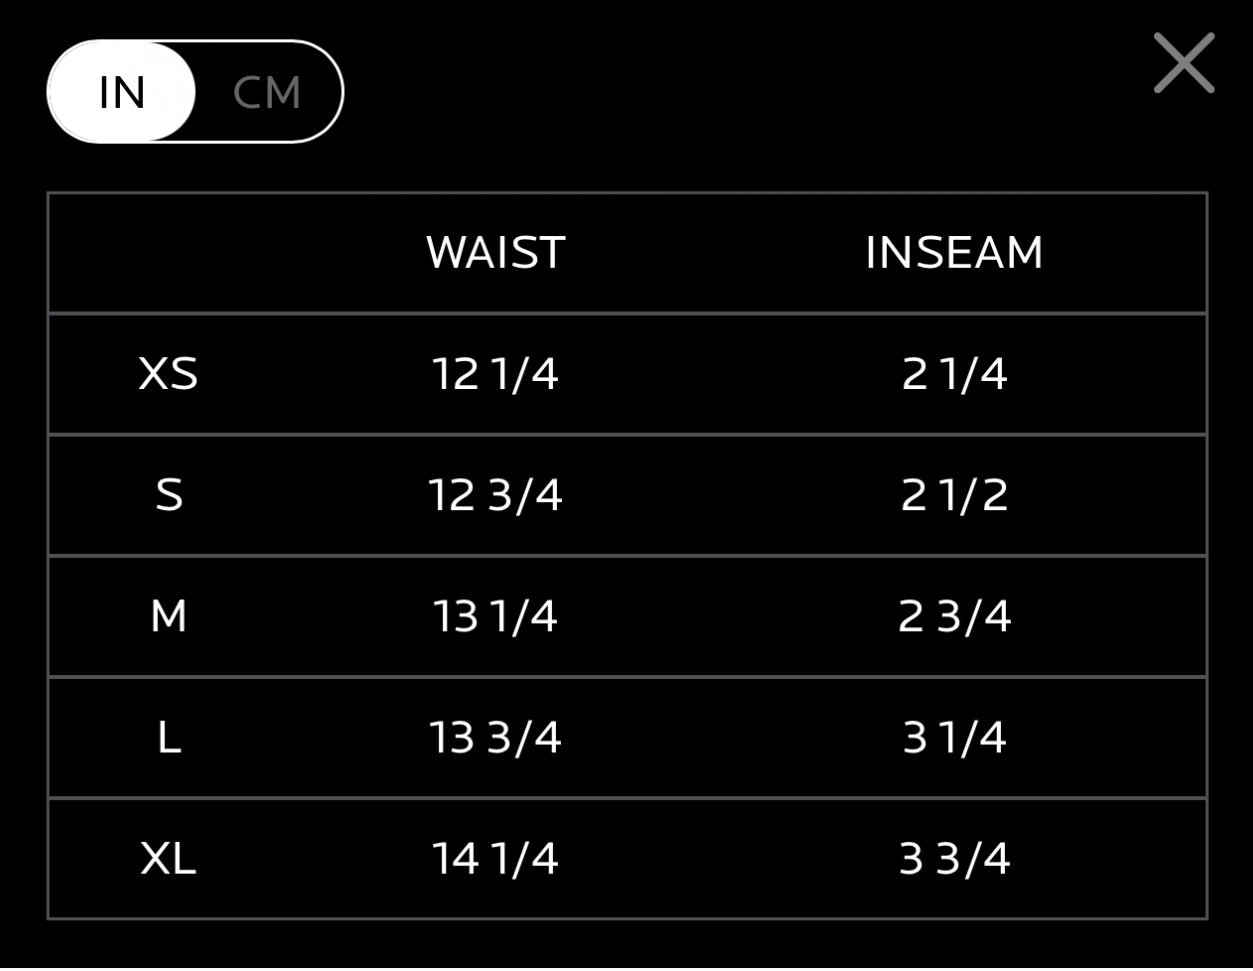Click the M waist value 13 1/4
This screenshot has width=1253, height=971.
click(495, 616)
